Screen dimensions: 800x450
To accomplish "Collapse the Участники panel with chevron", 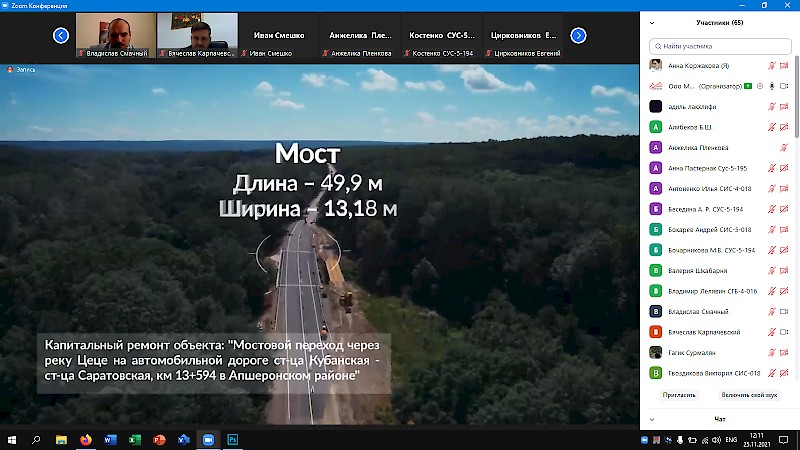I will pyautogui.click(x=652, y=22).
